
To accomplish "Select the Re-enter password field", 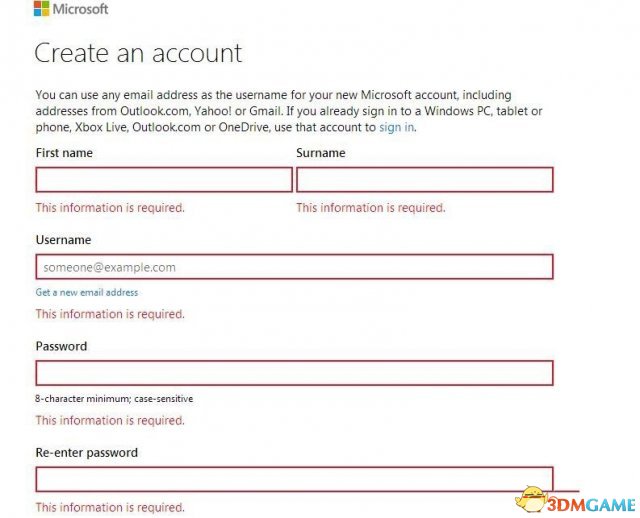I will 294,479.
